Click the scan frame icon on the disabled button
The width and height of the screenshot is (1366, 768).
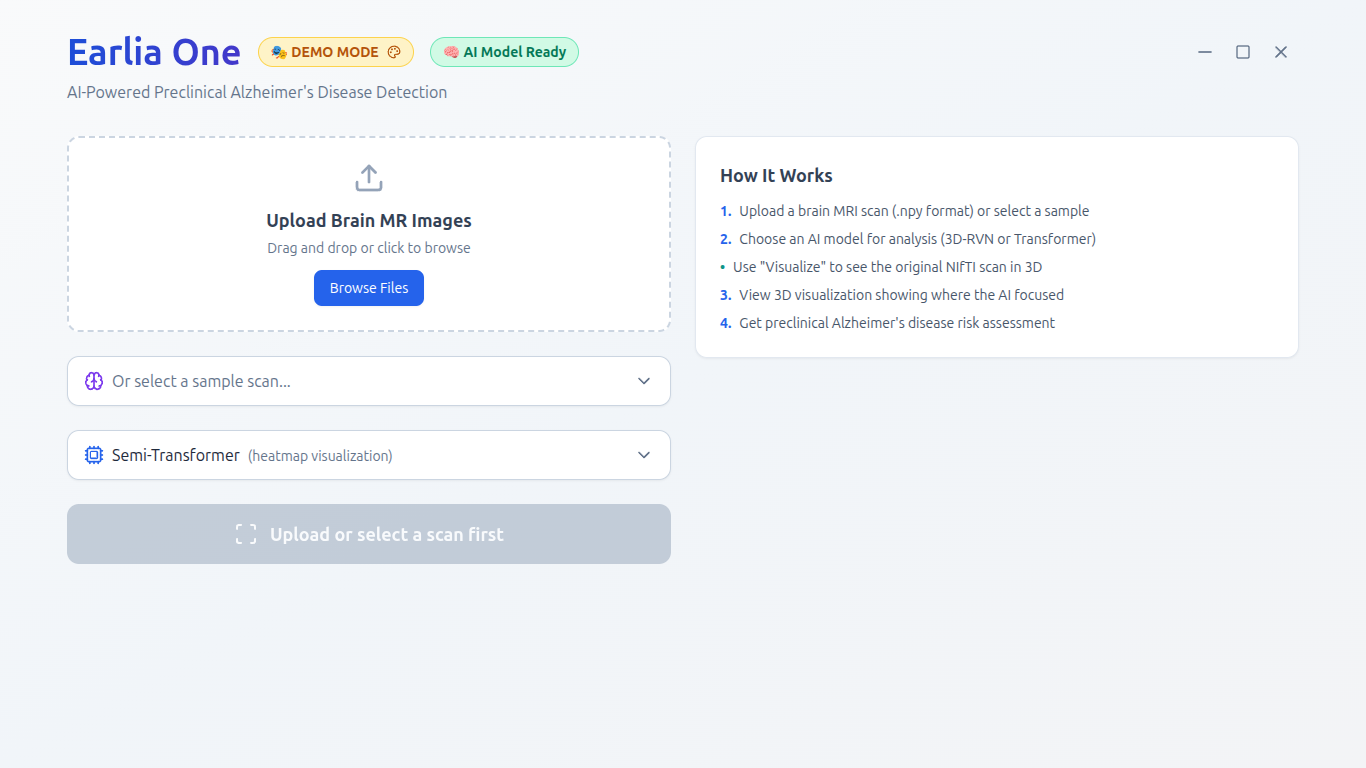[245, 534]
